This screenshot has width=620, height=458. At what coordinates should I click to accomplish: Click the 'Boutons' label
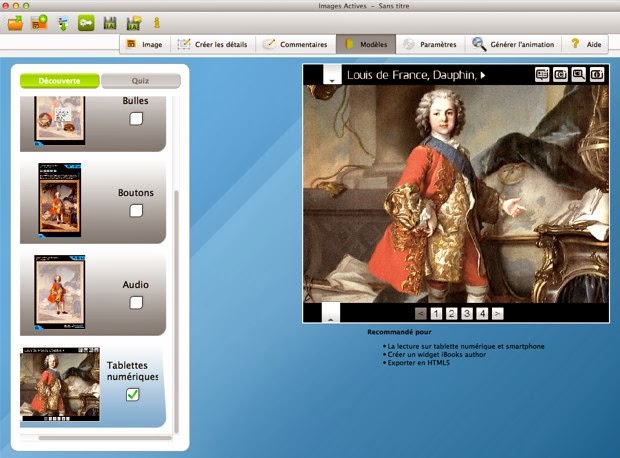[136, 193]
